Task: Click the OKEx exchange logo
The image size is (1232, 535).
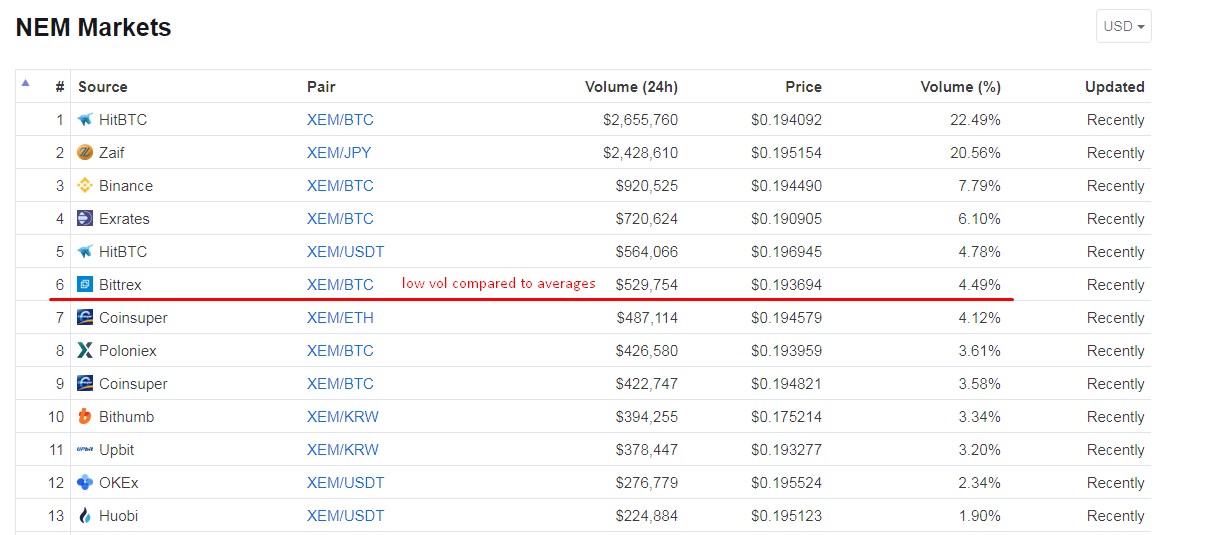Action: 85,483
